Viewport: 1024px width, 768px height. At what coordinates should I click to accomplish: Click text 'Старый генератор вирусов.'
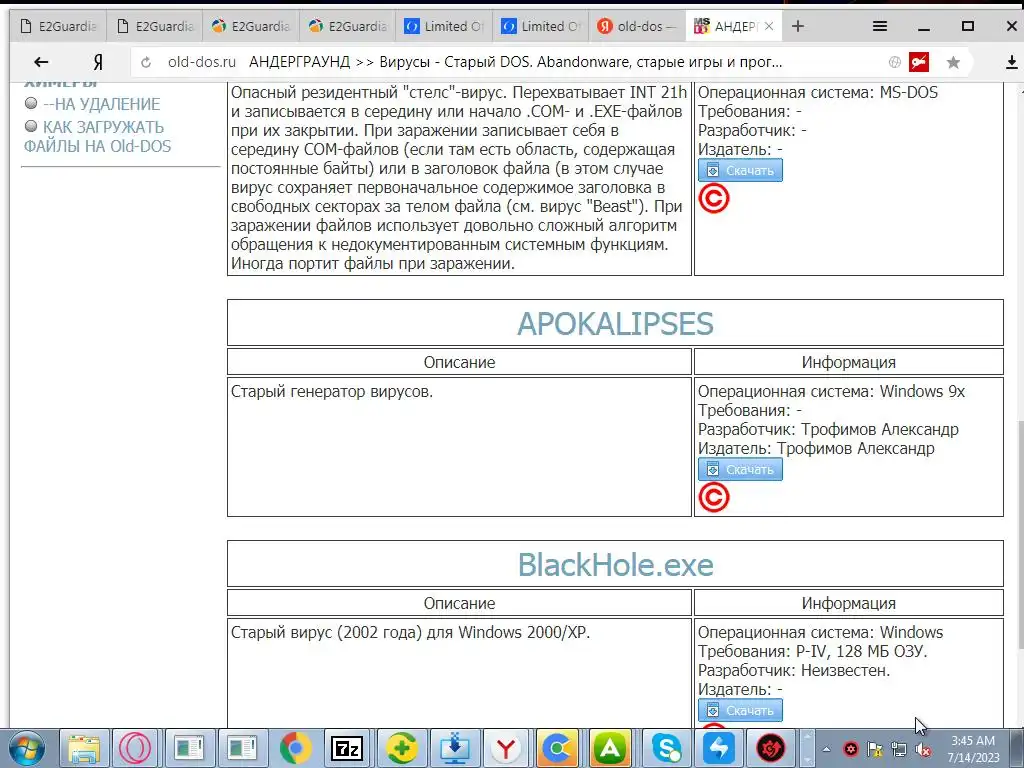pyautogui.click(x=332, y=391)
